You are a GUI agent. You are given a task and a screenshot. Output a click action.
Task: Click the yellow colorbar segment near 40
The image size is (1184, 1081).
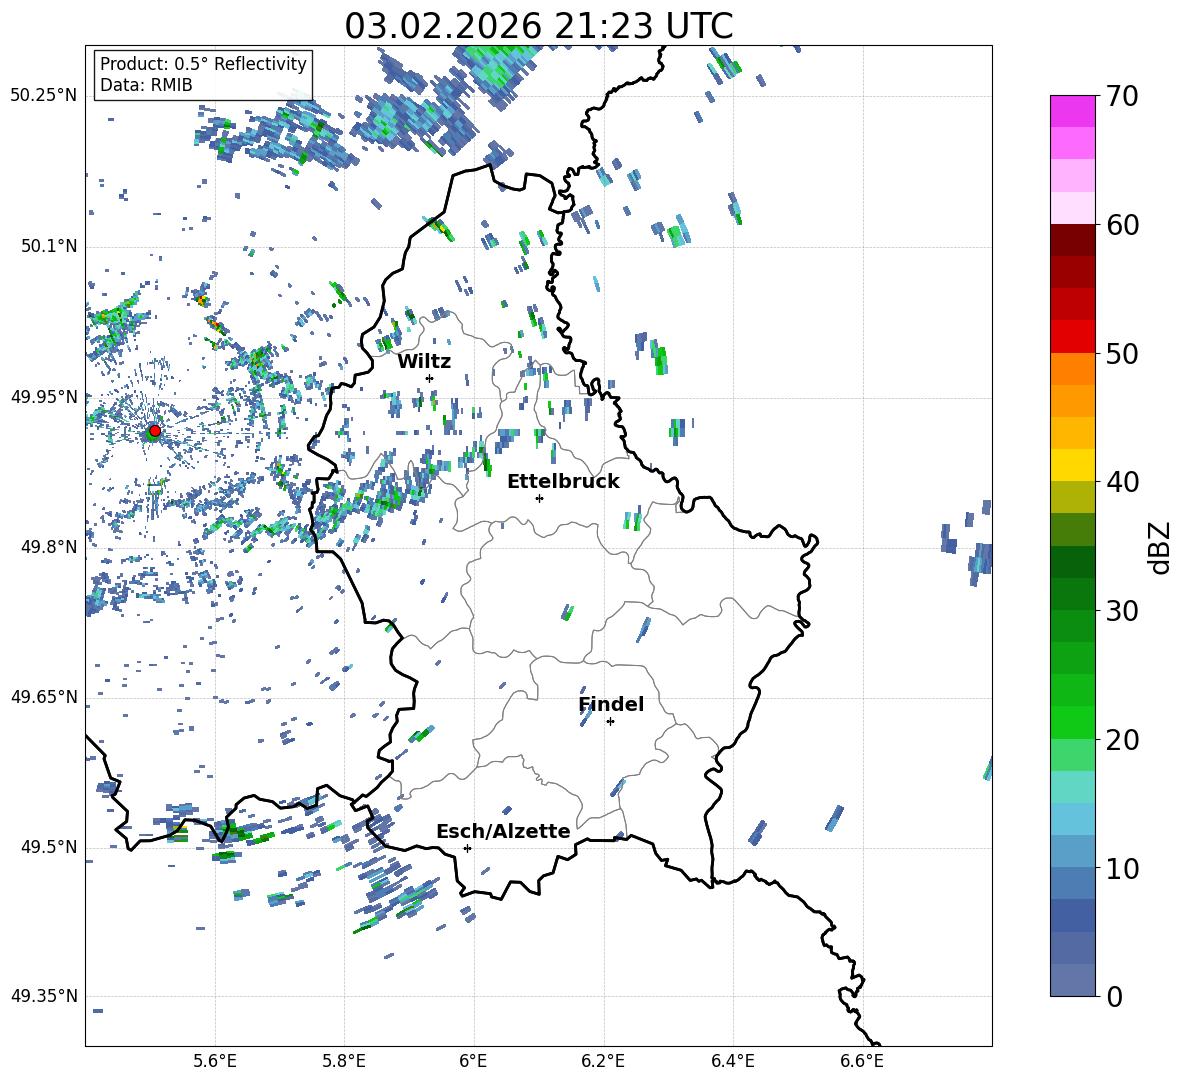click(x=1072, y=465)
